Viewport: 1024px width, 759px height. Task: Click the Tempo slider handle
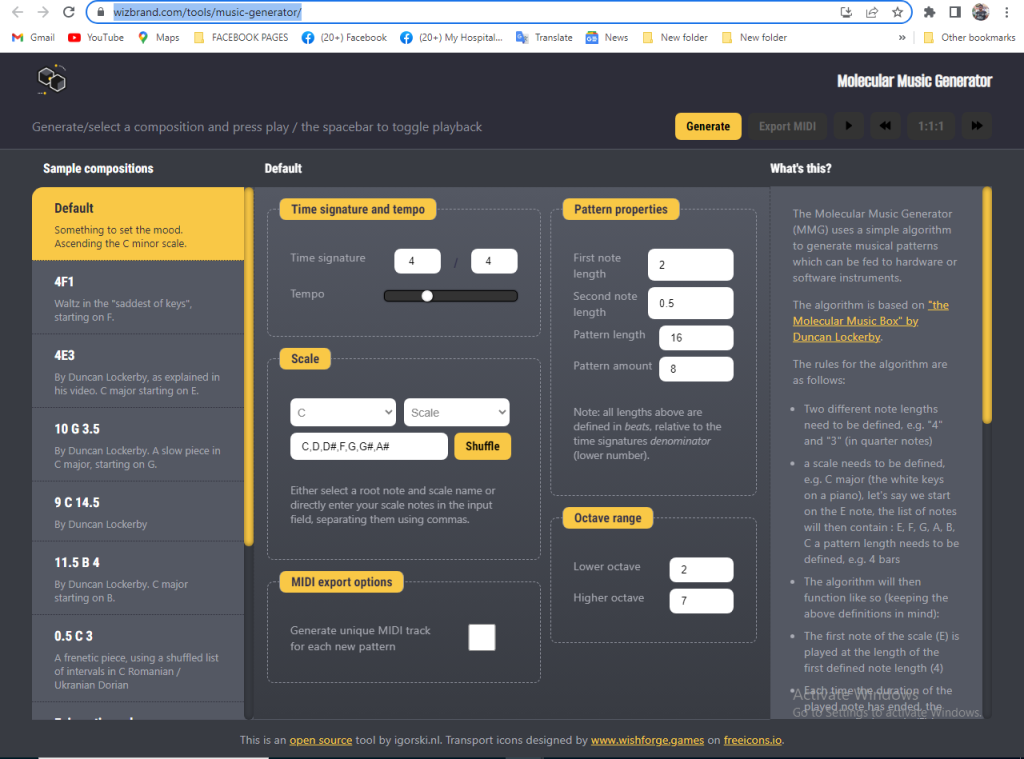tap(427, 296)
